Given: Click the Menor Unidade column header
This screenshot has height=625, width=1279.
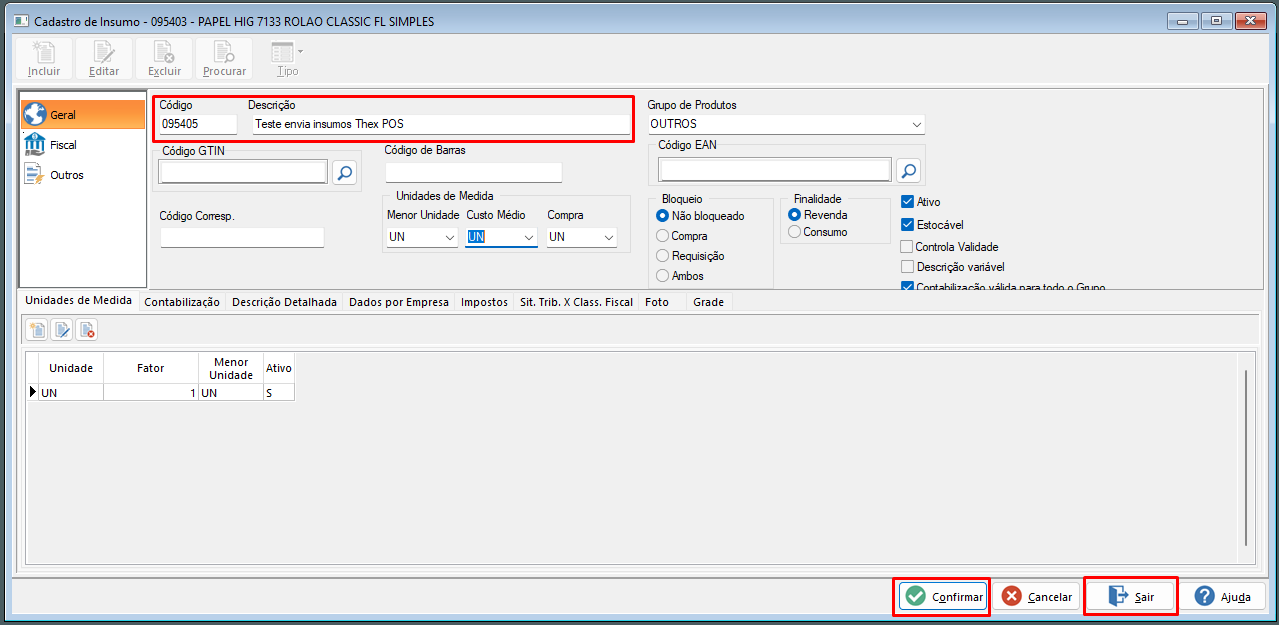Looking at the screenshot, I should click(x=231, y=368).
